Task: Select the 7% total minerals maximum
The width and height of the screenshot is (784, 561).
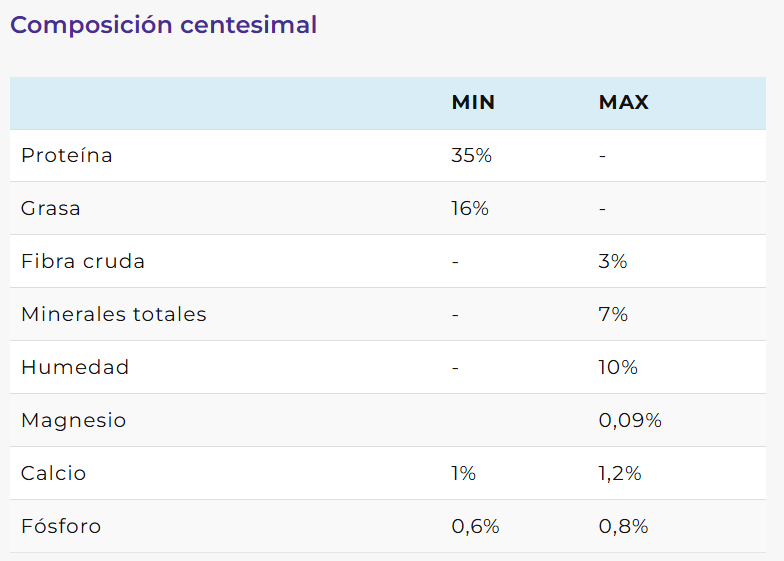Action: (x=613, y=315)
